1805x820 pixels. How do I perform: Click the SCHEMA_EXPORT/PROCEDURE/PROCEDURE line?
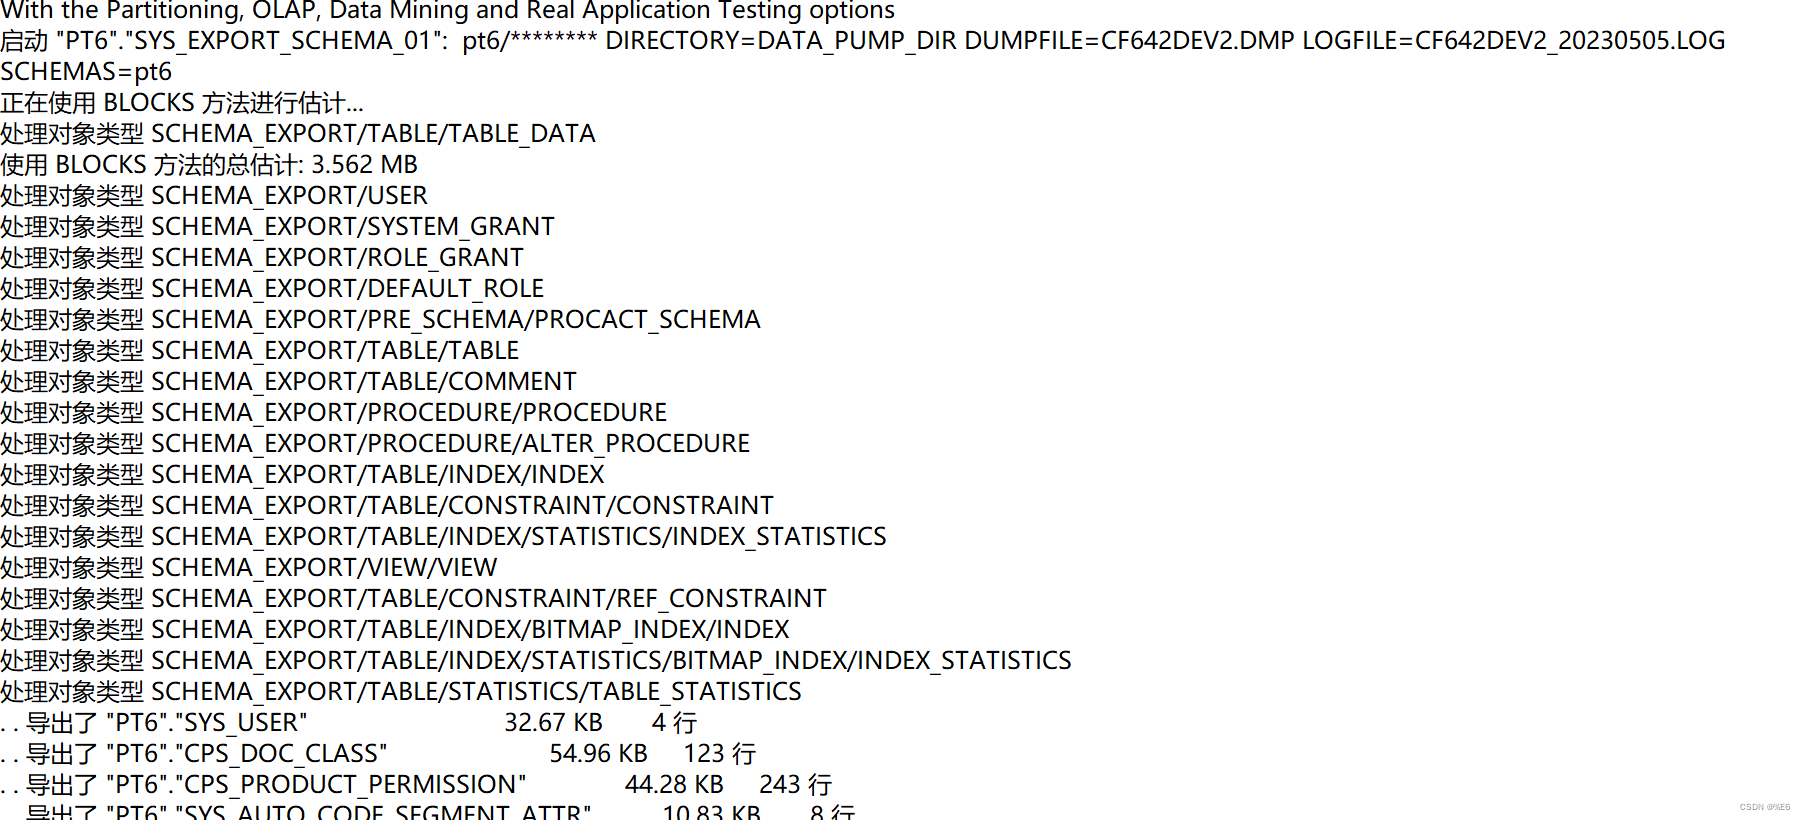334,413
